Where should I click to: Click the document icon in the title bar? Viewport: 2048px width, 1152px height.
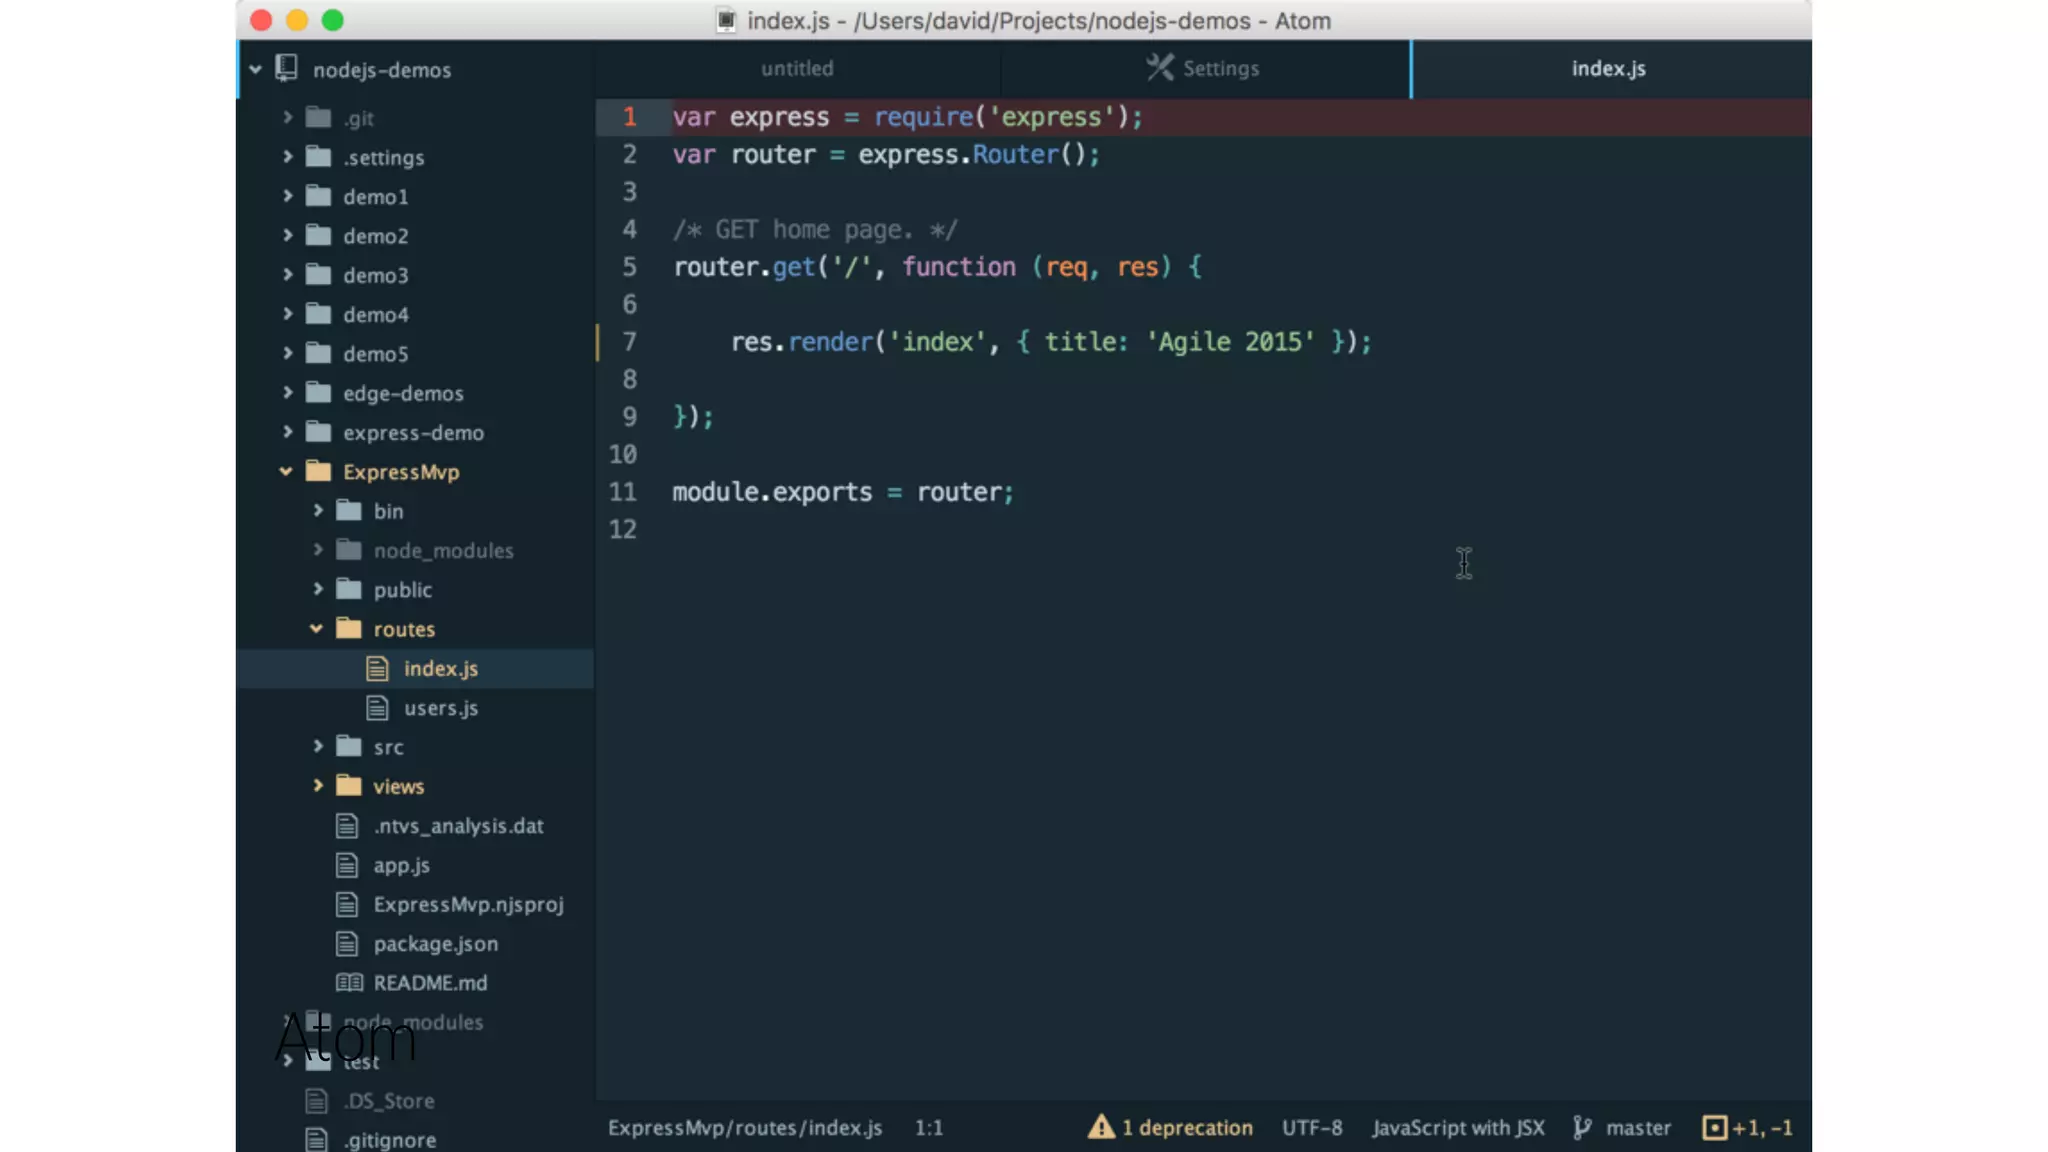(x=727, y=20)
